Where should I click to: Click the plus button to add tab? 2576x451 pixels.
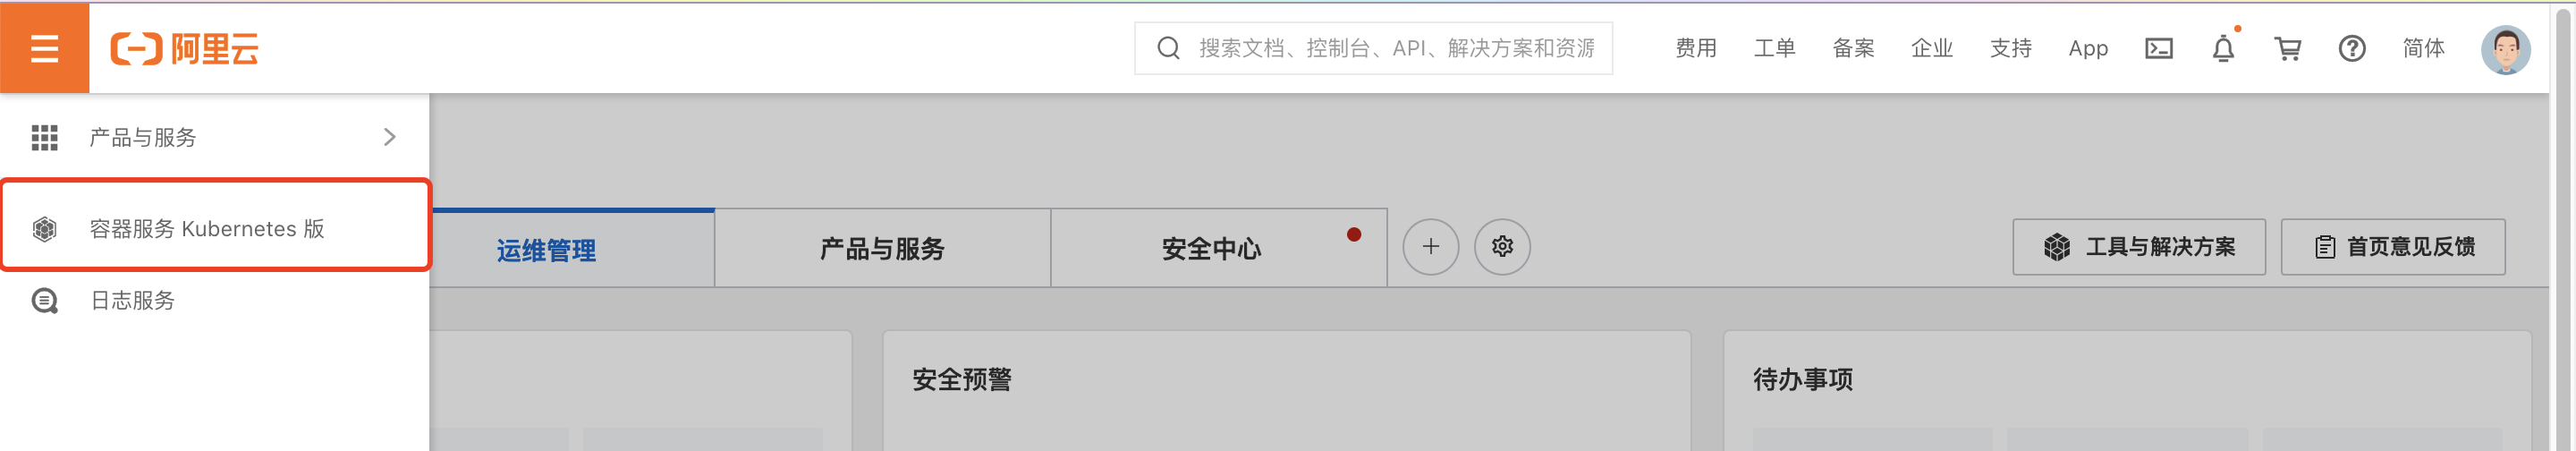tap(1430, 246)
